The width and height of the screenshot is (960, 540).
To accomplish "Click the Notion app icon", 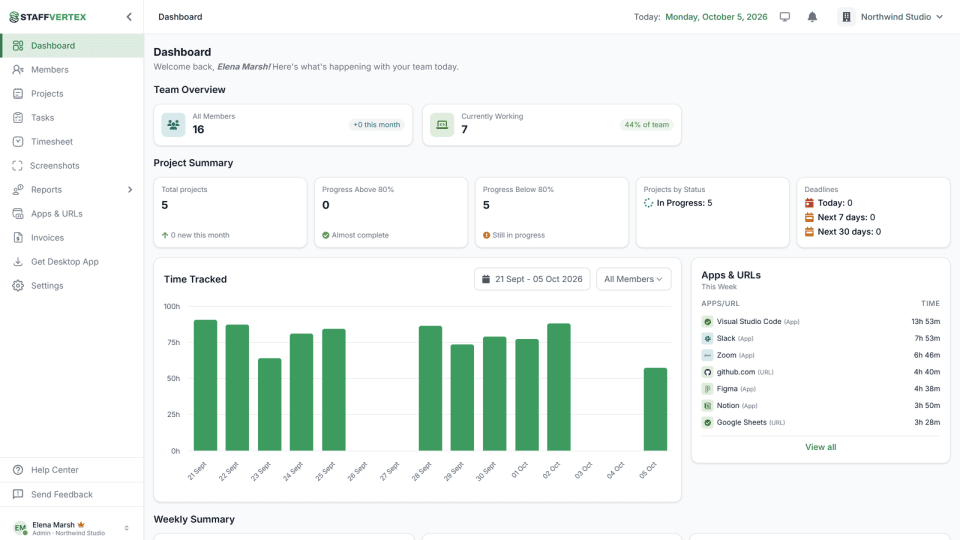I will 707,406.
